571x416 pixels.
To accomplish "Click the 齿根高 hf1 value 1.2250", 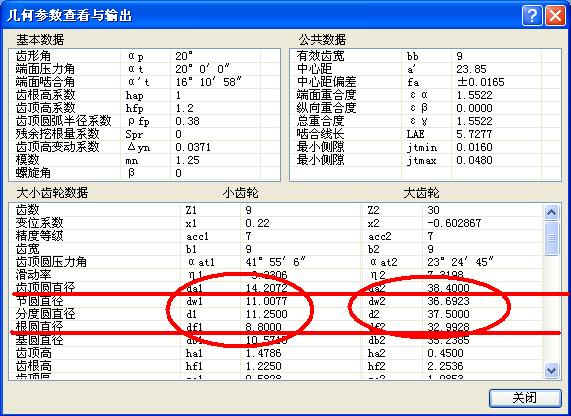I will (263, 366).
